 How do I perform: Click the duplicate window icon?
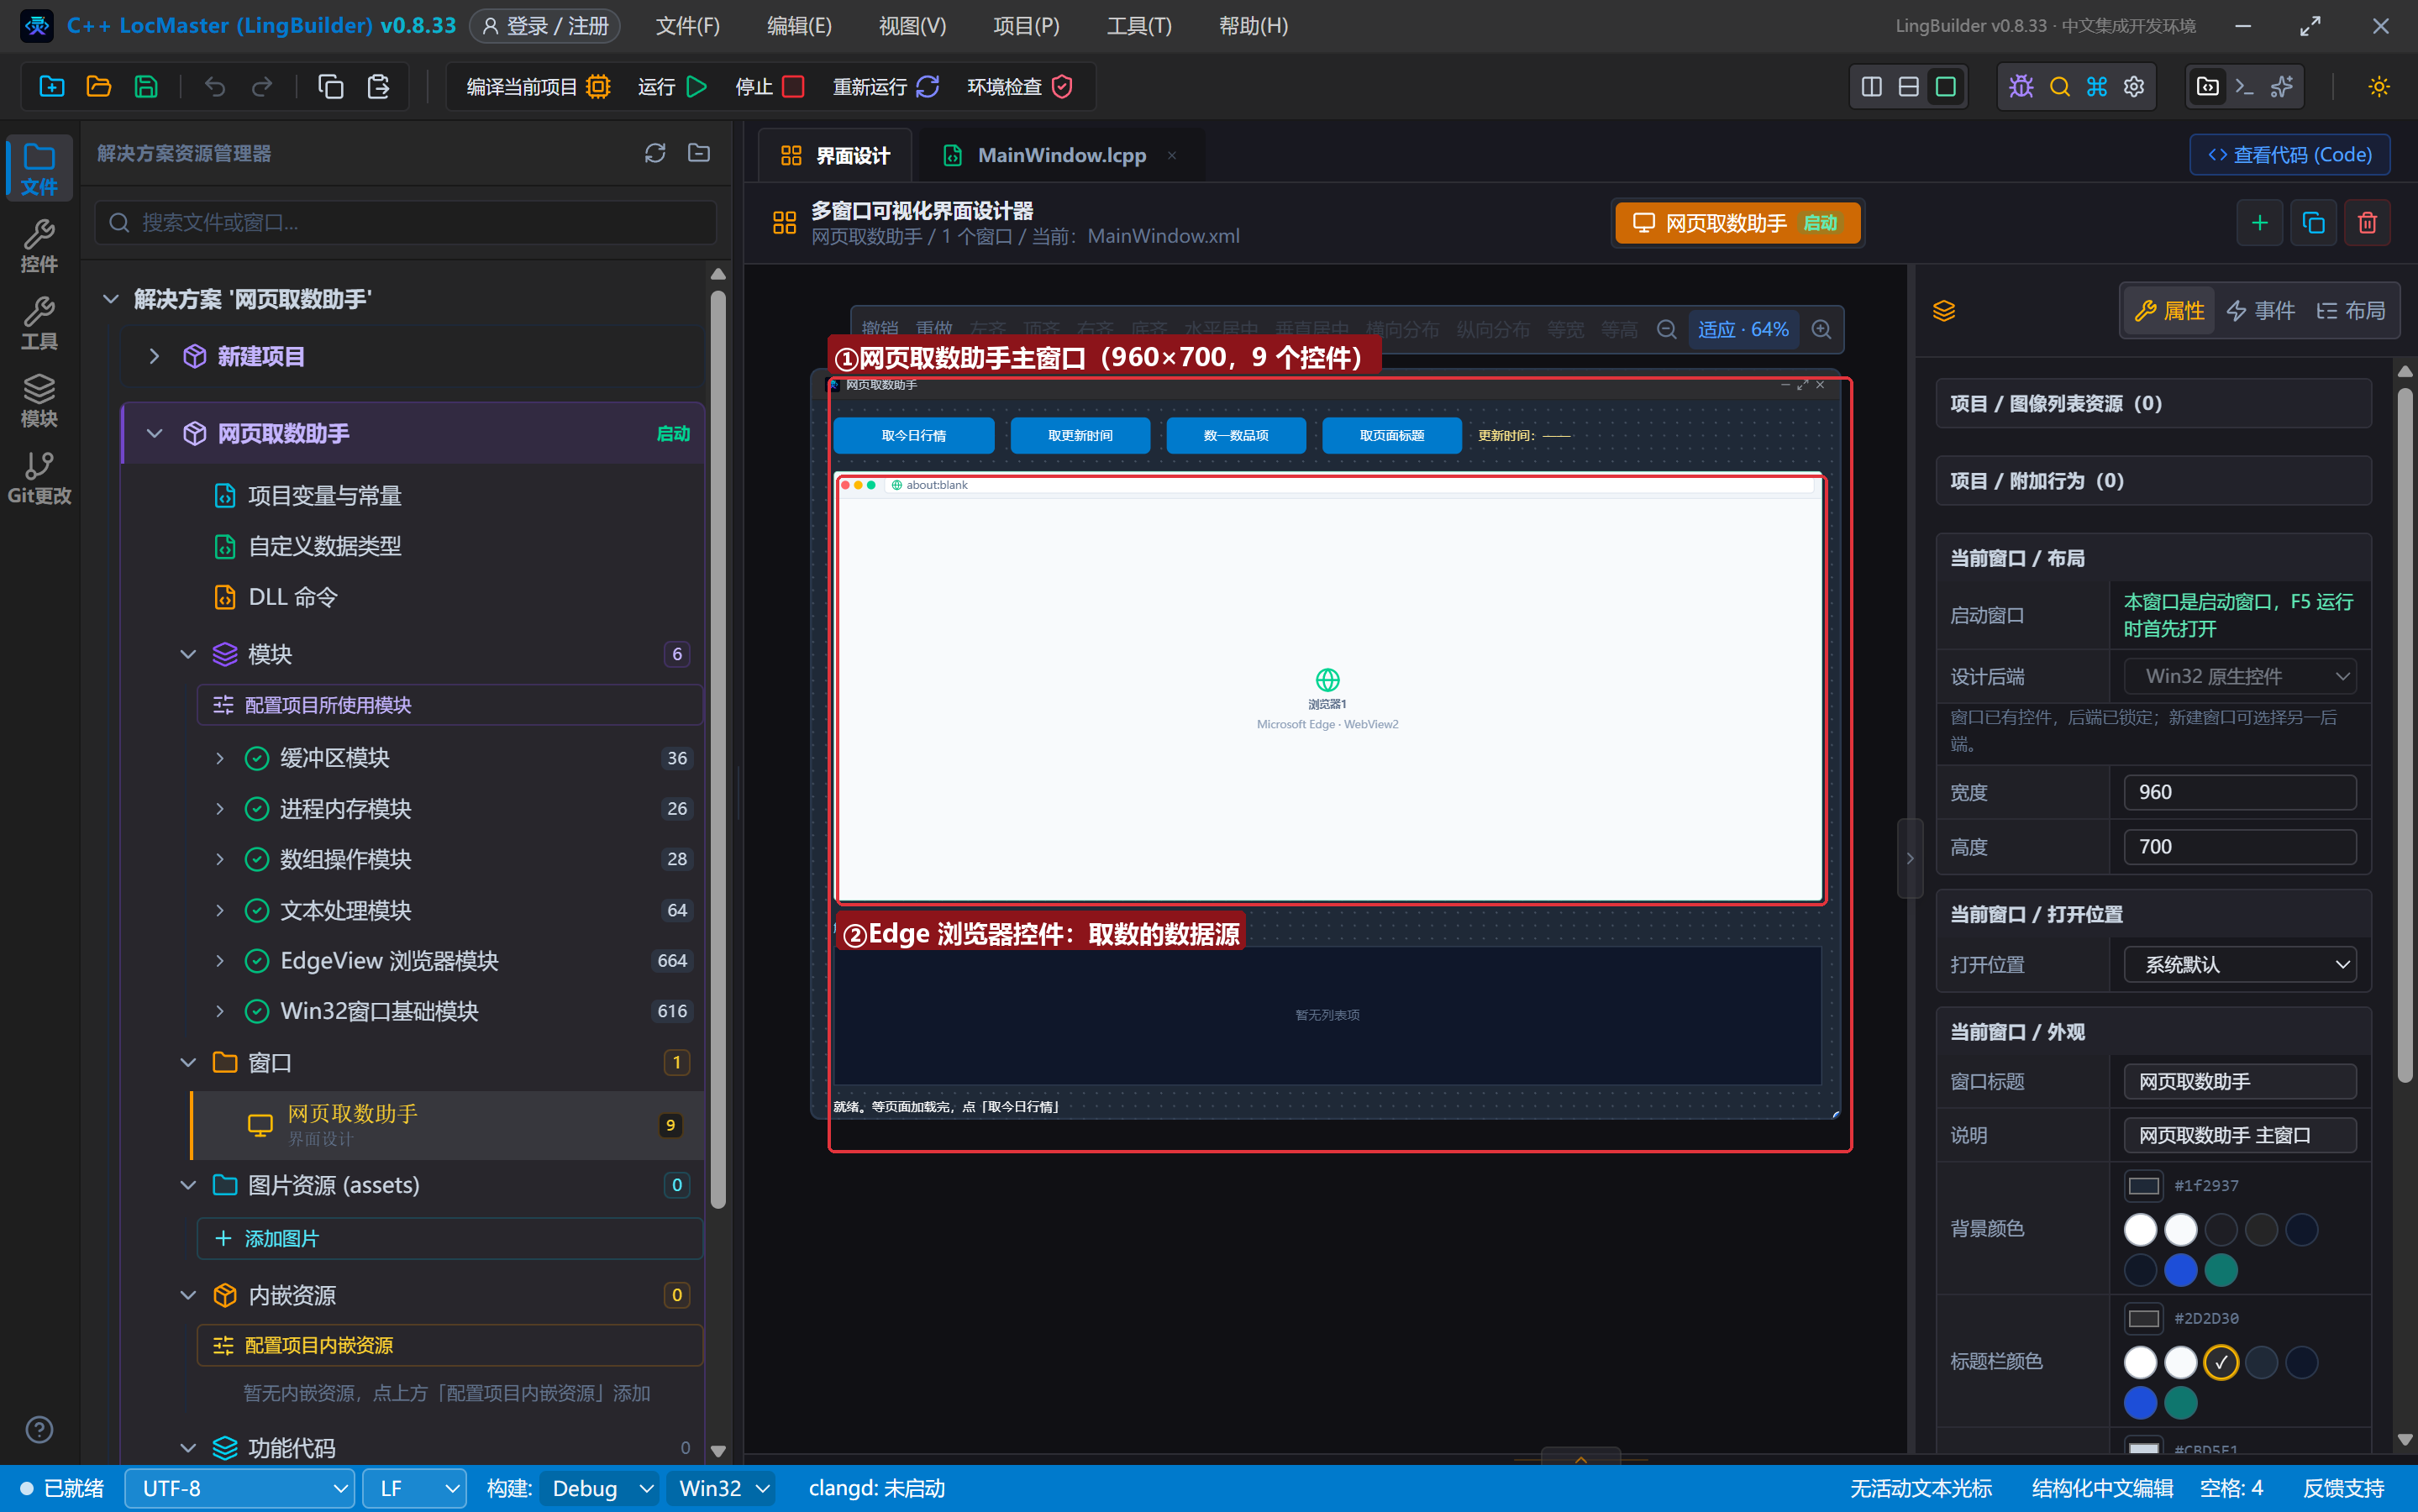pos(2313,222)
